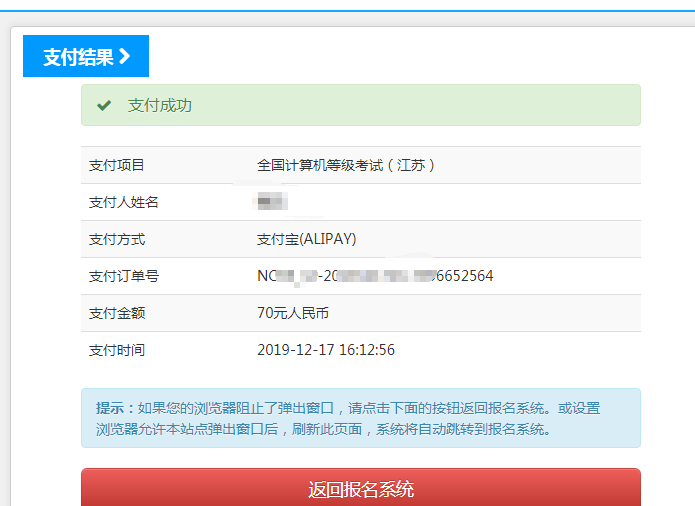The width and height of the screenshot is (695, 506).
Task: Click the 支付时间 row label
Action: [x=117, y=350]
